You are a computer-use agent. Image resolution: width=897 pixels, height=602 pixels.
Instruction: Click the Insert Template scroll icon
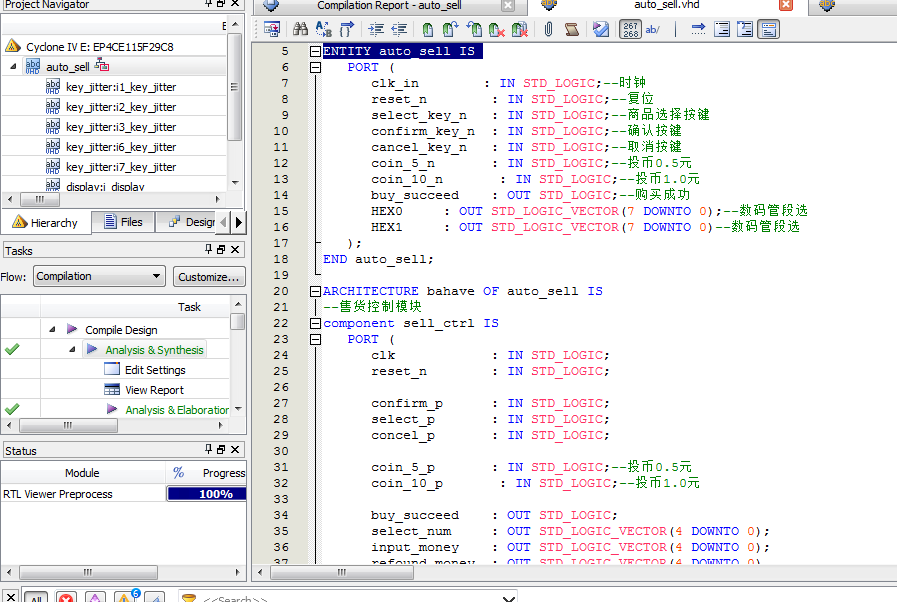[x=571, y=30]
